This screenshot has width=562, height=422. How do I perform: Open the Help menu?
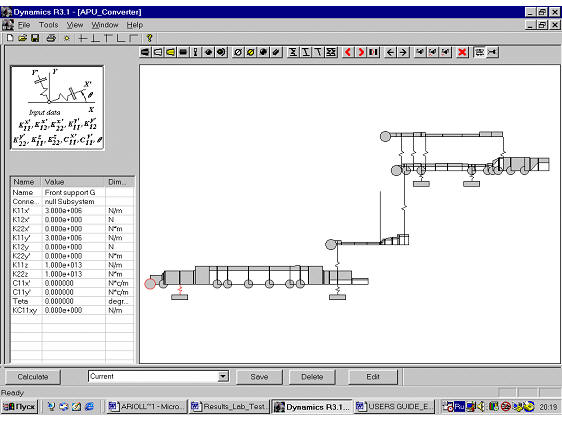pos(135,25)
